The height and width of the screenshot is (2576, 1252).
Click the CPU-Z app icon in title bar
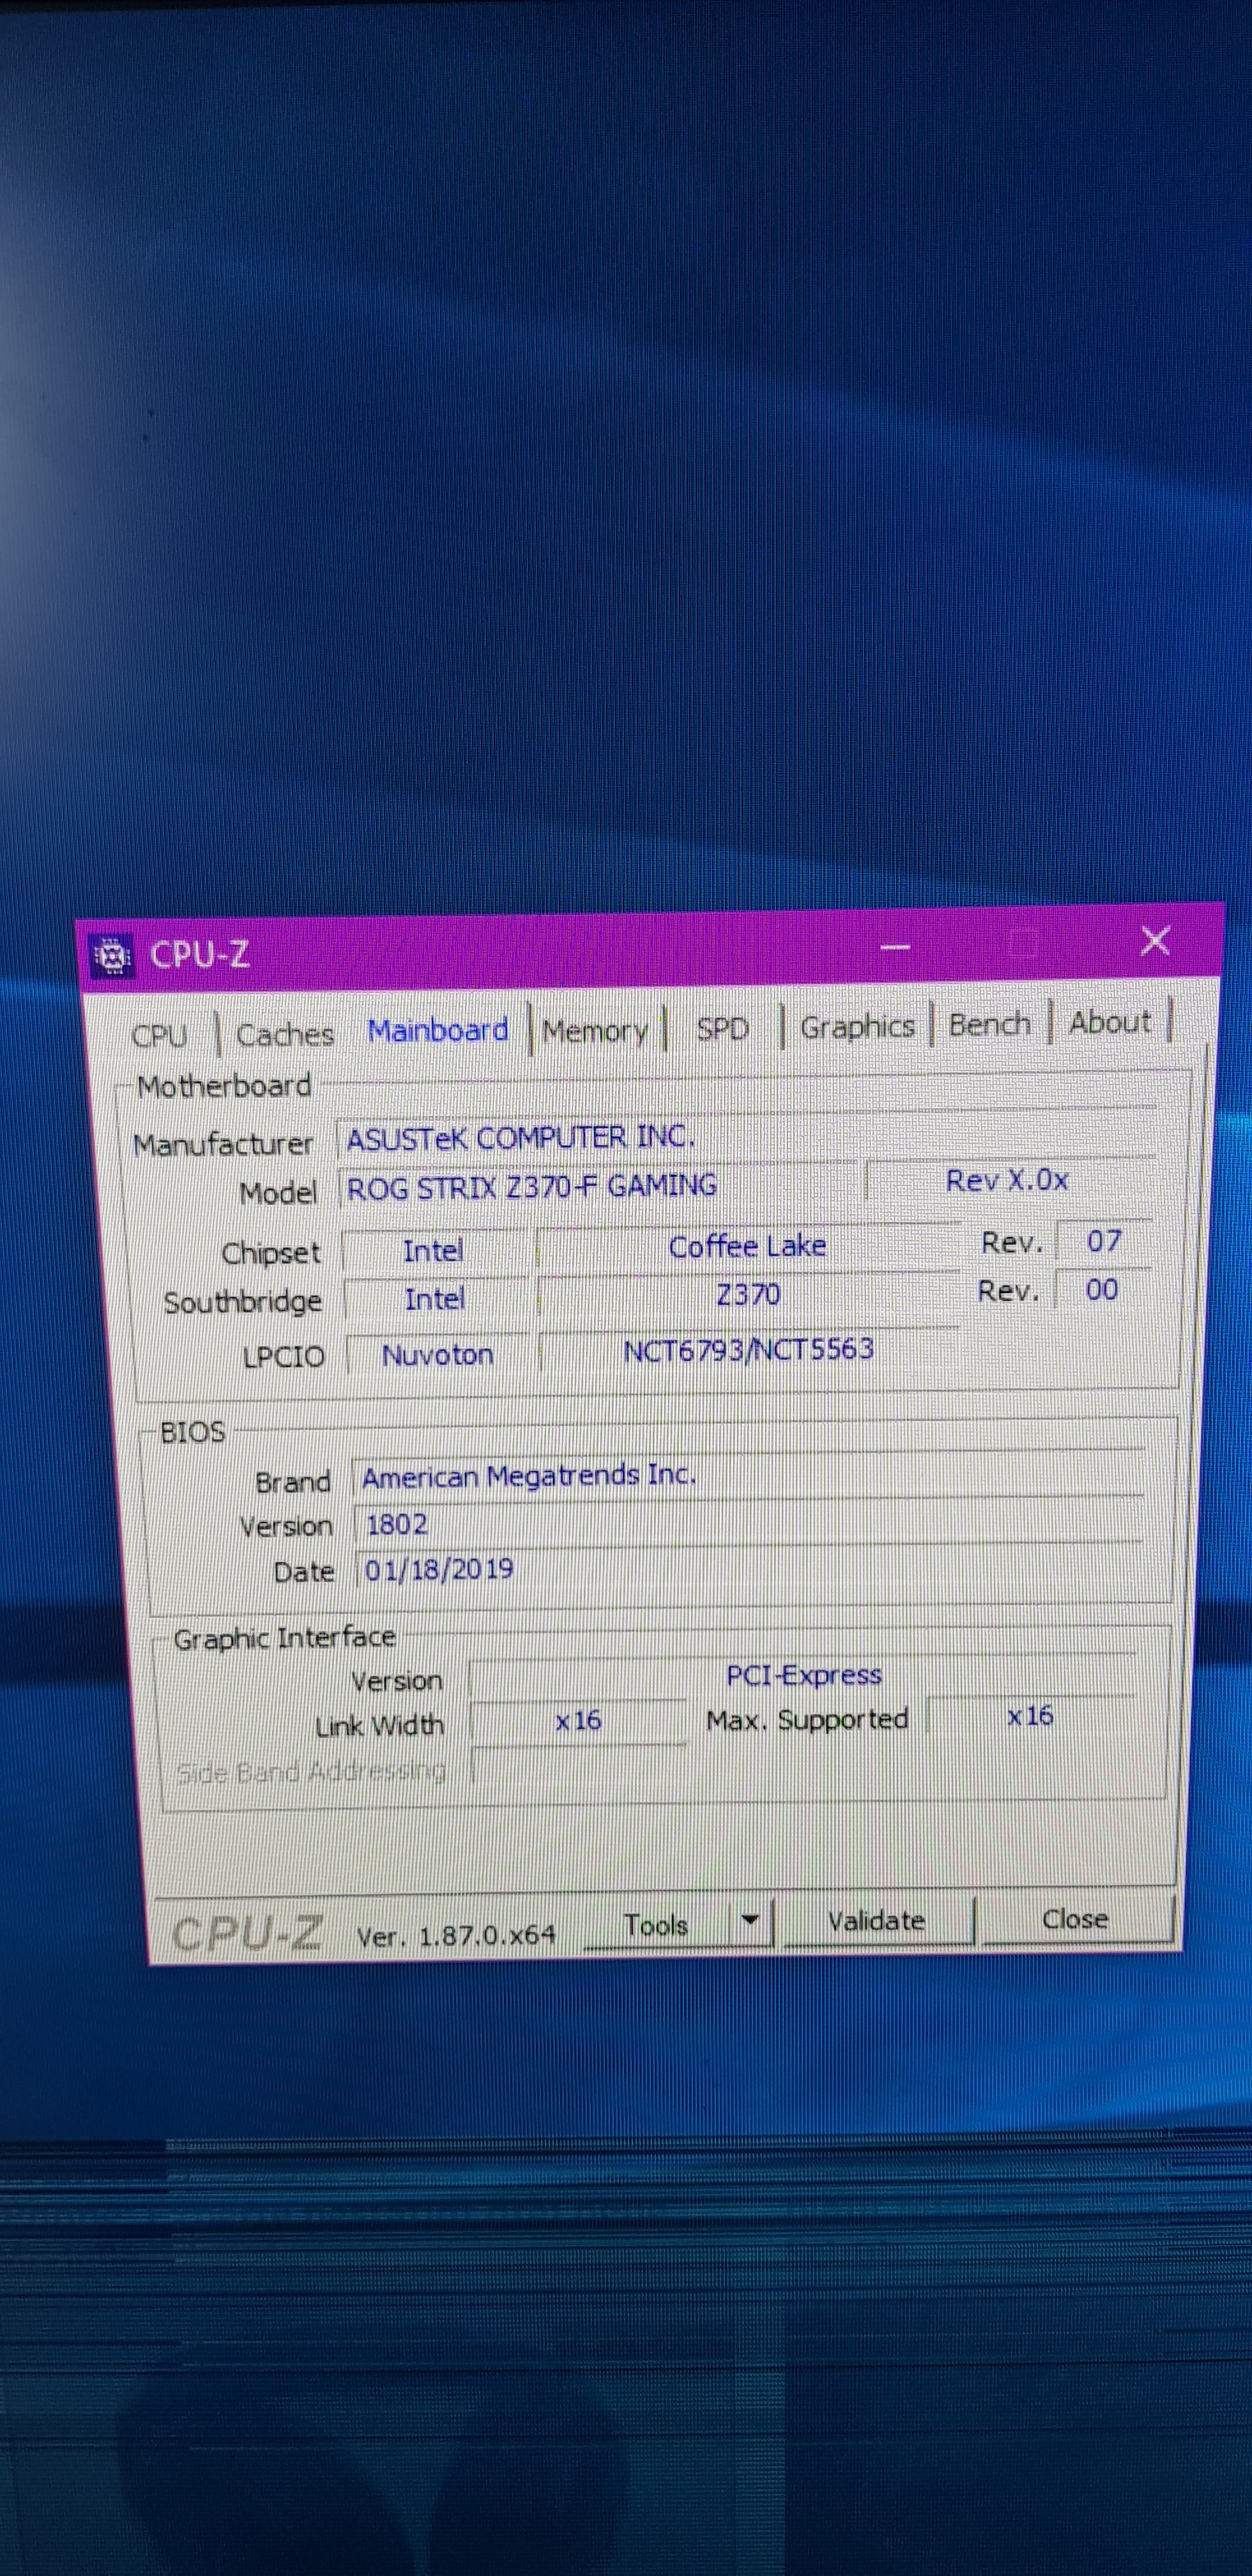112,956
